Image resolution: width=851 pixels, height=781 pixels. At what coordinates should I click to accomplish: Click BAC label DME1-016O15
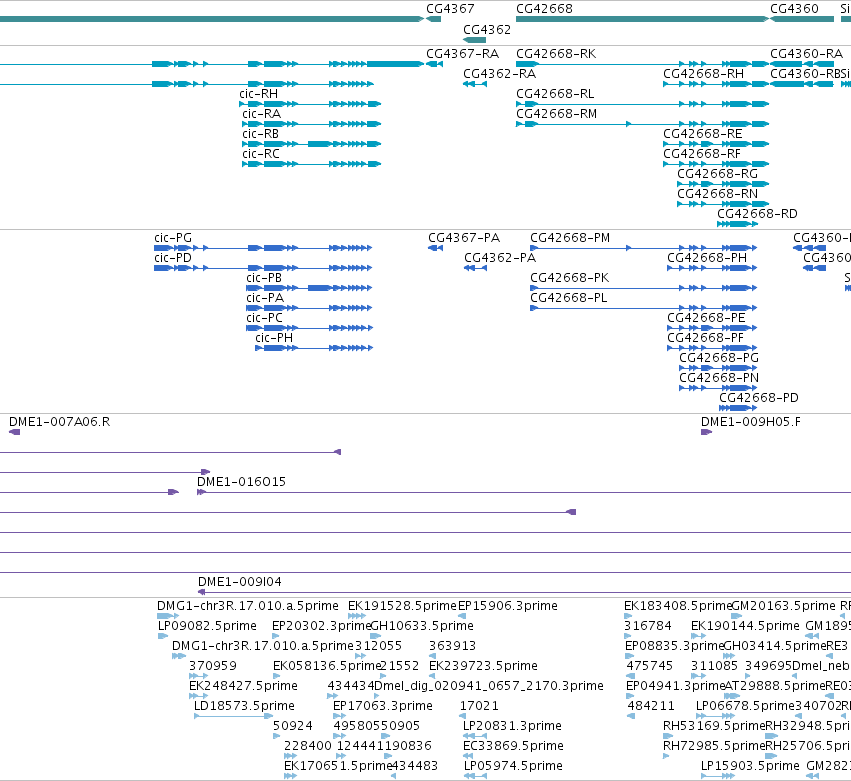(x=242, y=482)
